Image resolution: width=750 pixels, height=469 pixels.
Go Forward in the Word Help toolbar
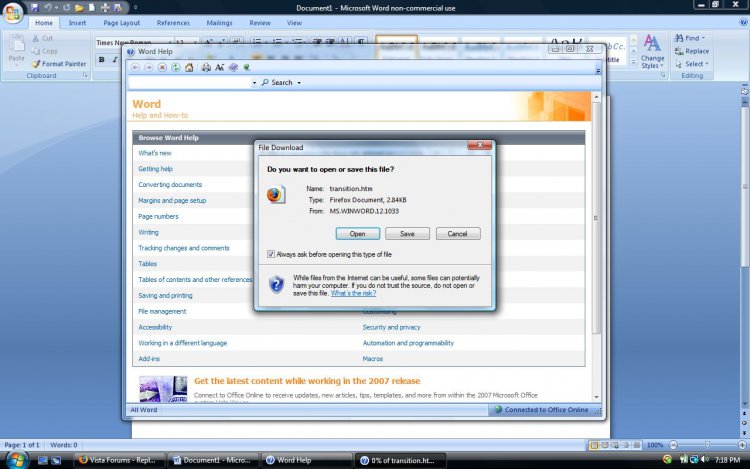tap(149, 67)
